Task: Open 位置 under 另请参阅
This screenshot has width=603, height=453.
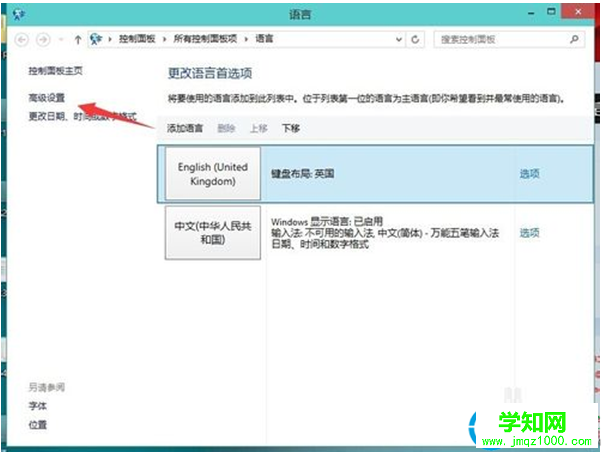Action: click(x=38, y=425)
